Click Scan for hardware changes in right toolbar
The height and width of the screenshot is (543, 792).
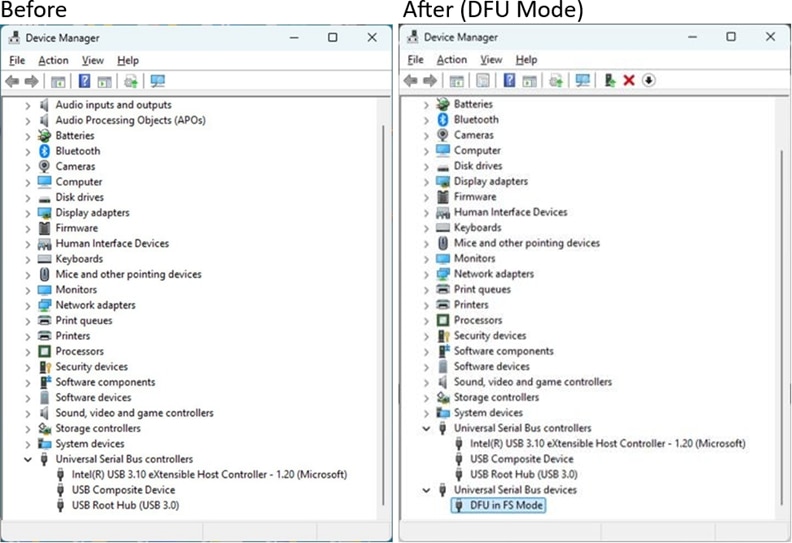(x=582, y=80)
